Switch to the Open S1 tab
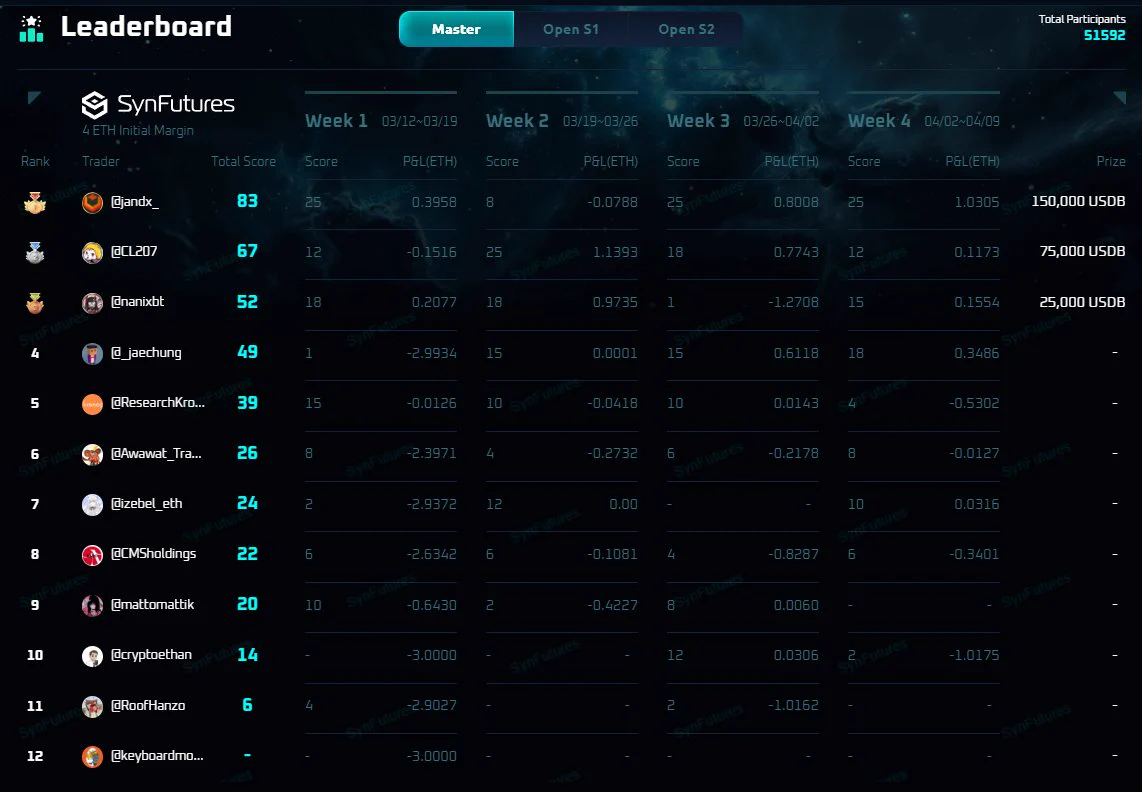Viewport: 1142px width, 792px height. click(x=571, y=29)
